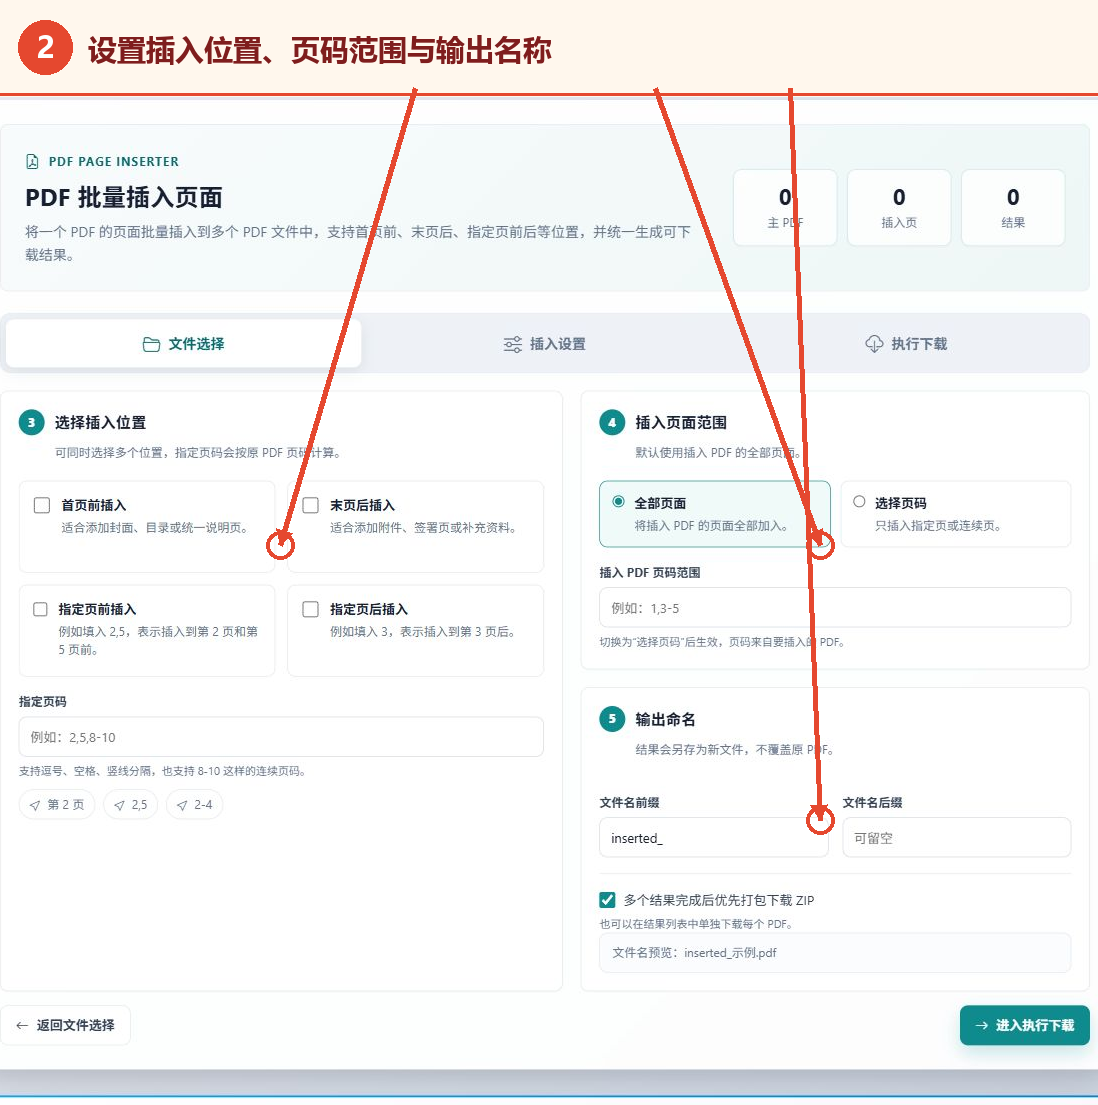
Task: Click the paper plane icon on 2,5 chip
Action: coord(120,805)
